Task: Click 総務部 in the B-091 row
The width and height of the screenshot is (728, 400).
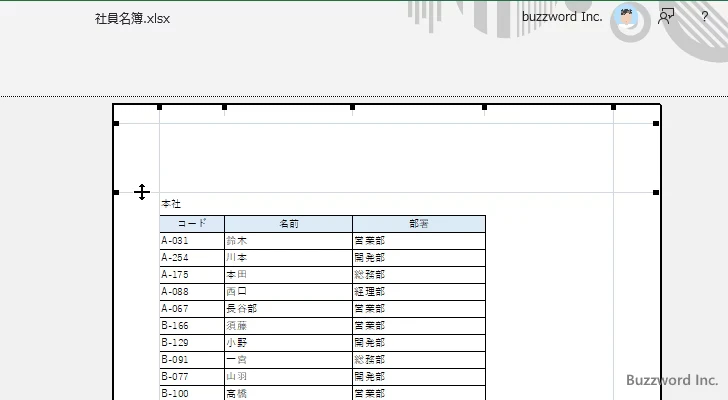Action: [x=370, y=360]
